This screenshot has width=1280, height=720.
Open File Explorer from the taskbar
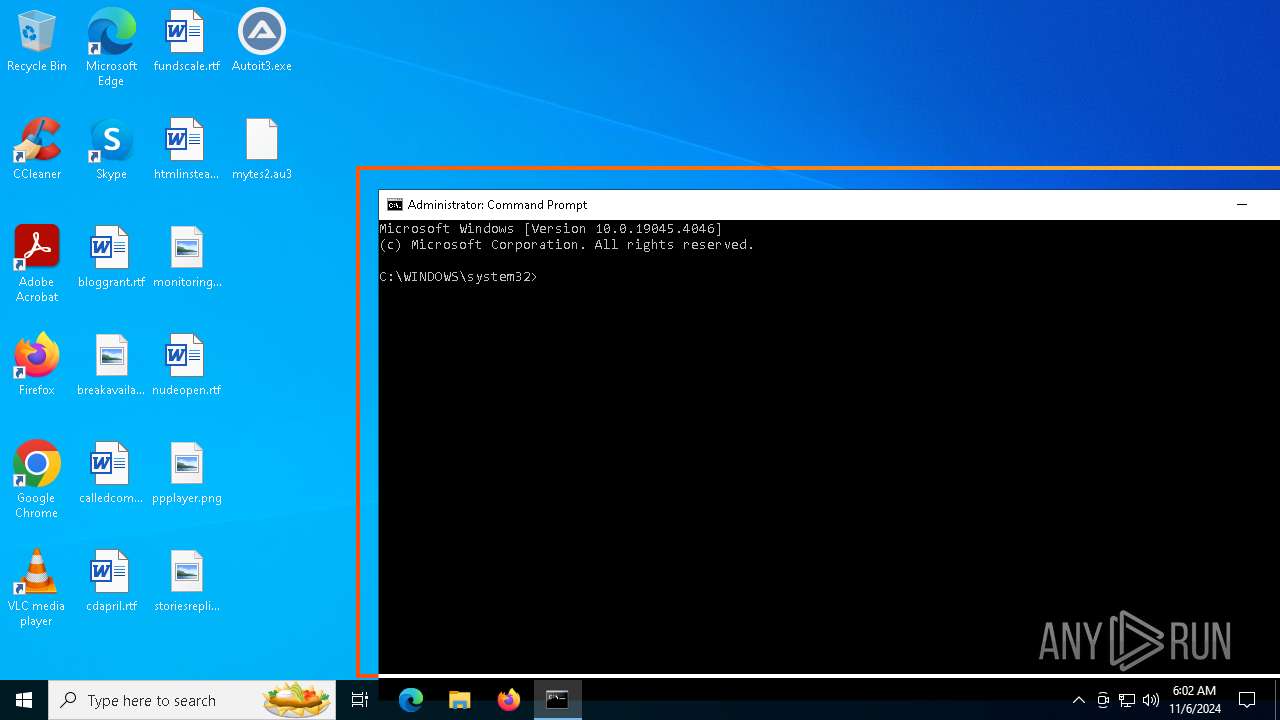click(x=460, y=700)
